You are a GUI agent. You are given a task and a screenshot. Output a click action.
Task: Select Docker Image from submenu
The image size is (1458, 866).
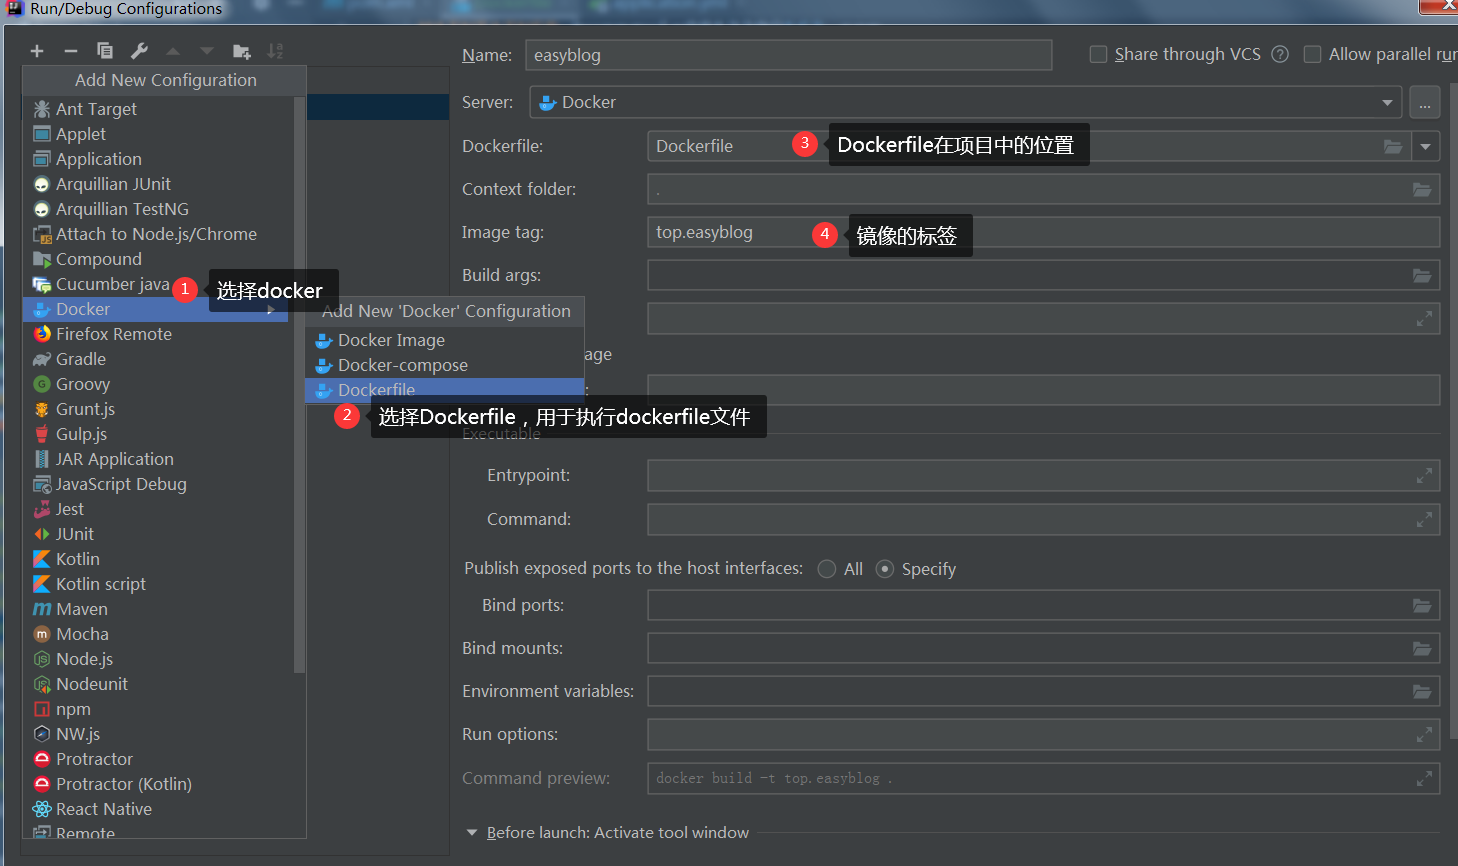[445, 340]
